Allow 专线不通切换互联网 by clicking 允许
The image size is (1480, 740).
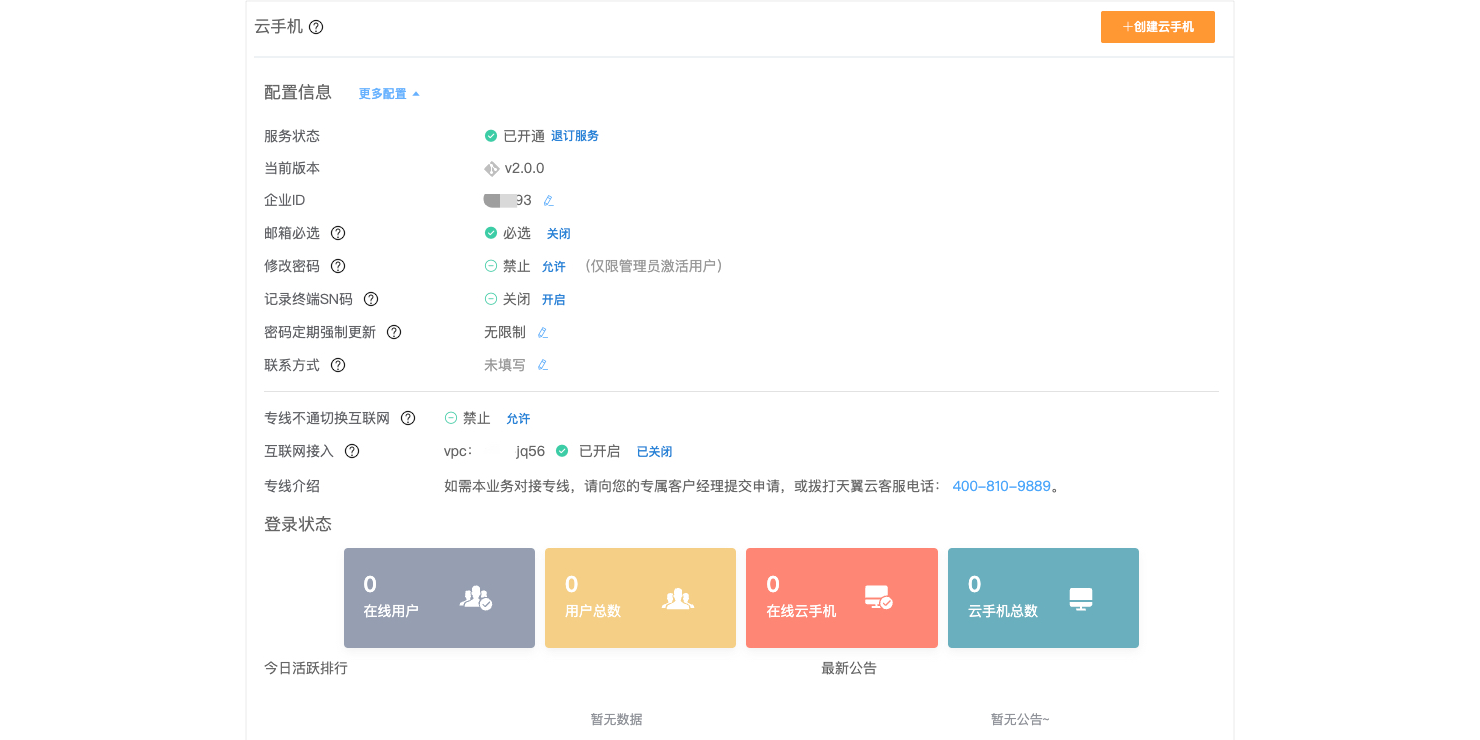[x=518, y=418]
